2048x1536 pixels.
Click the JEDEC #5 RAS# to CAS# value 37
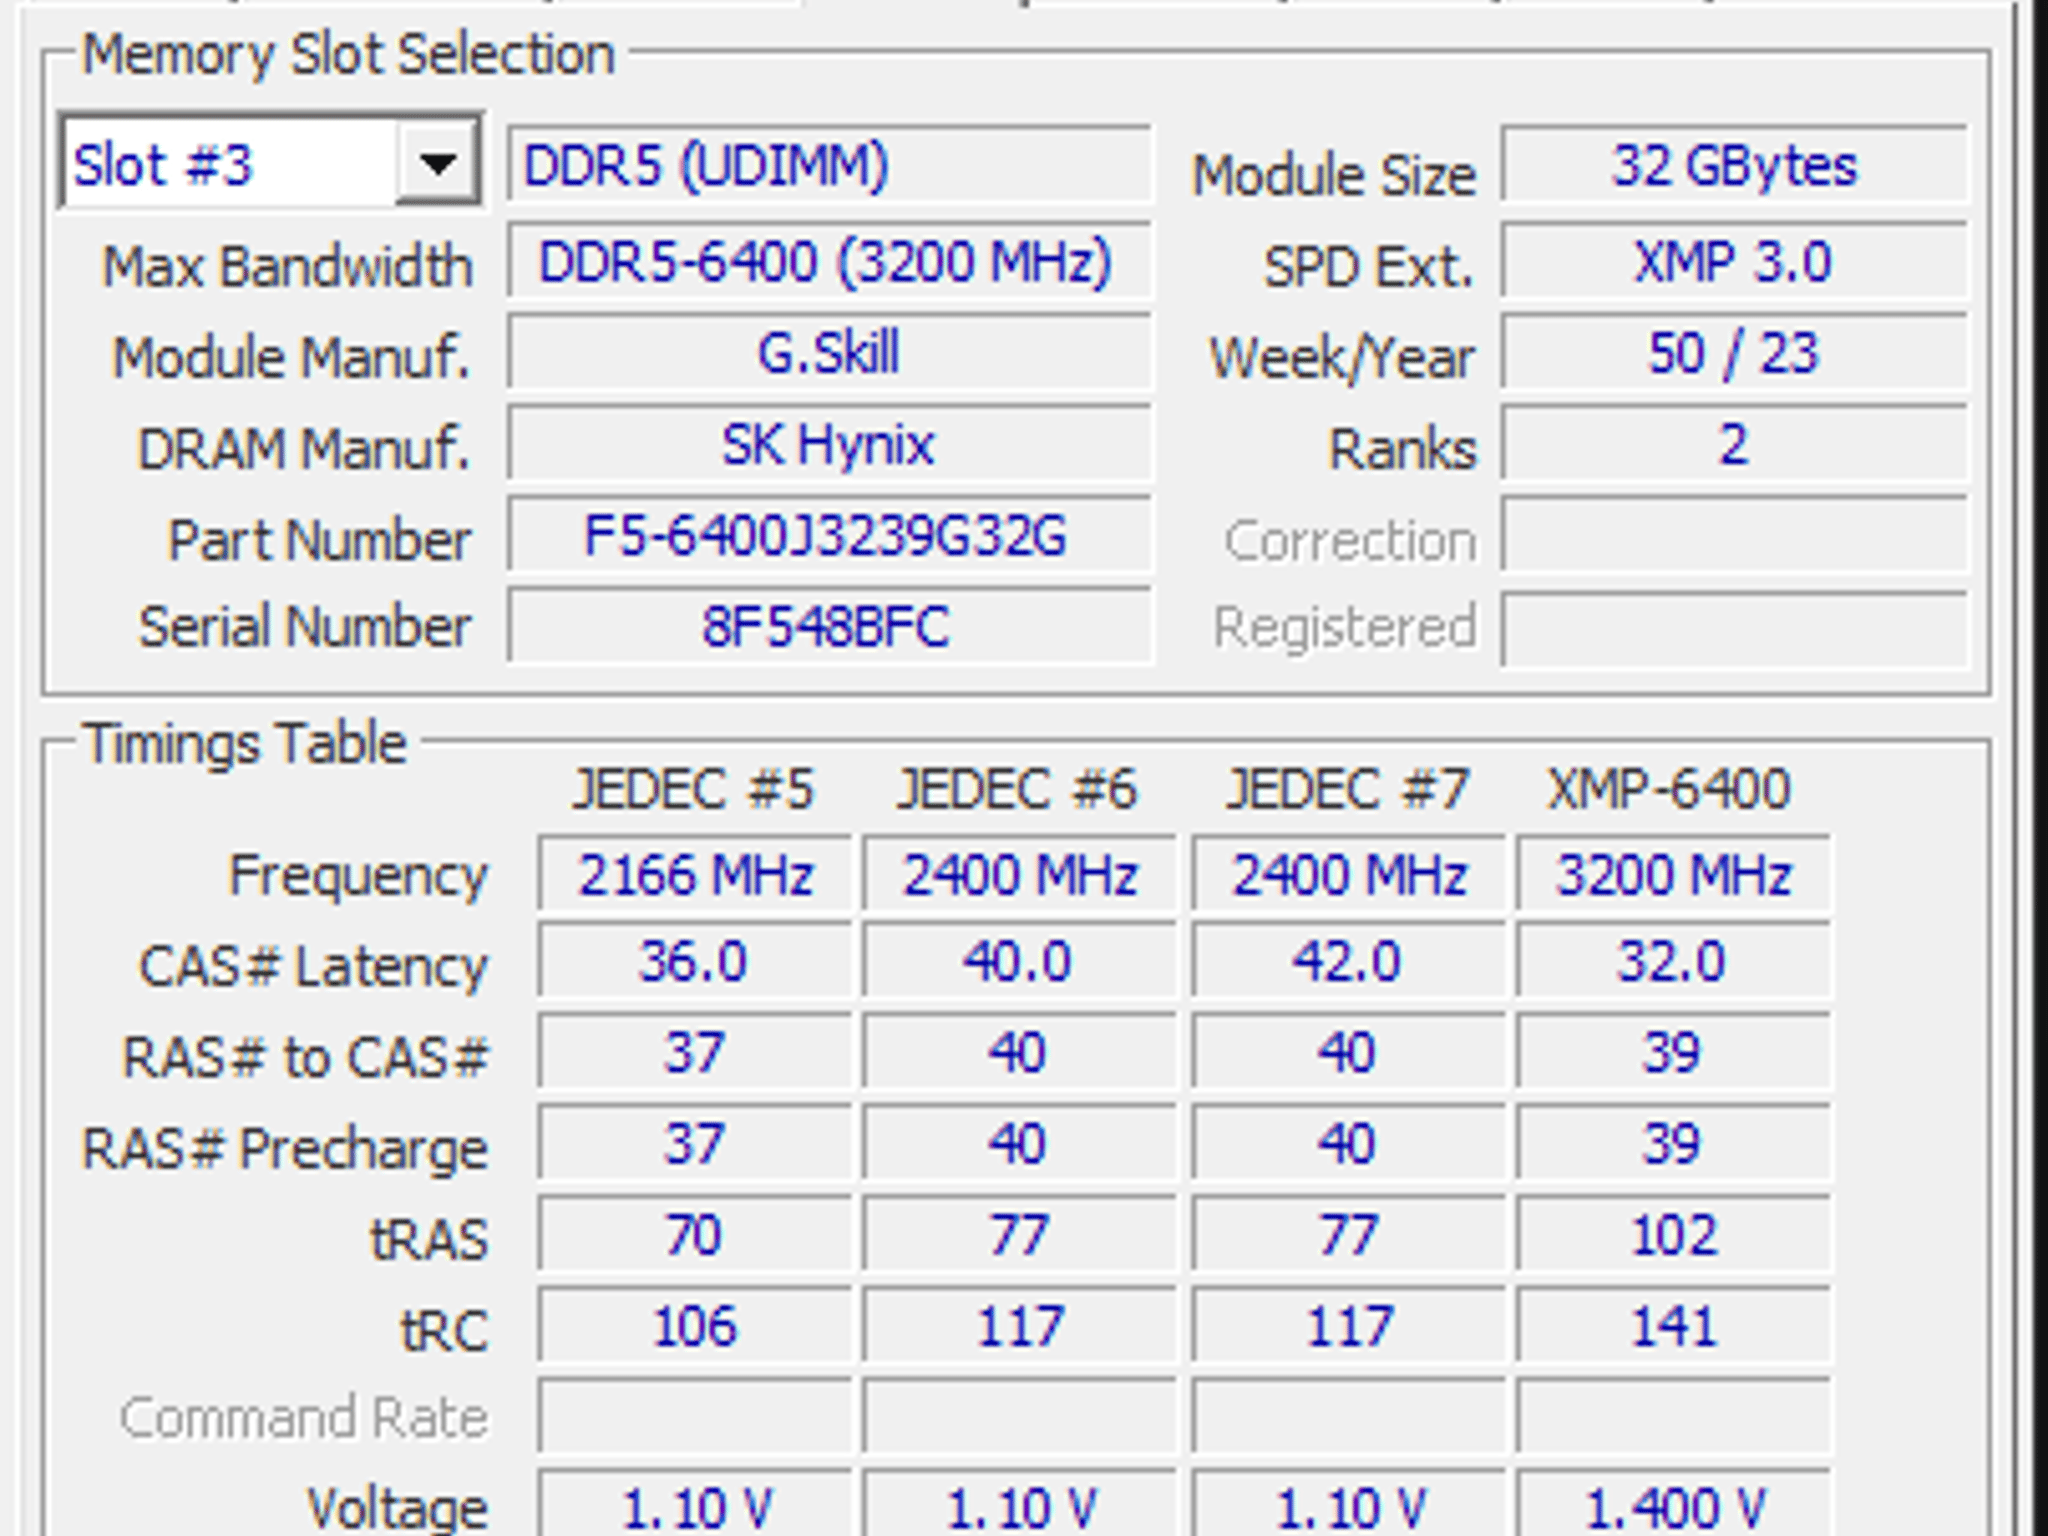694,1052
